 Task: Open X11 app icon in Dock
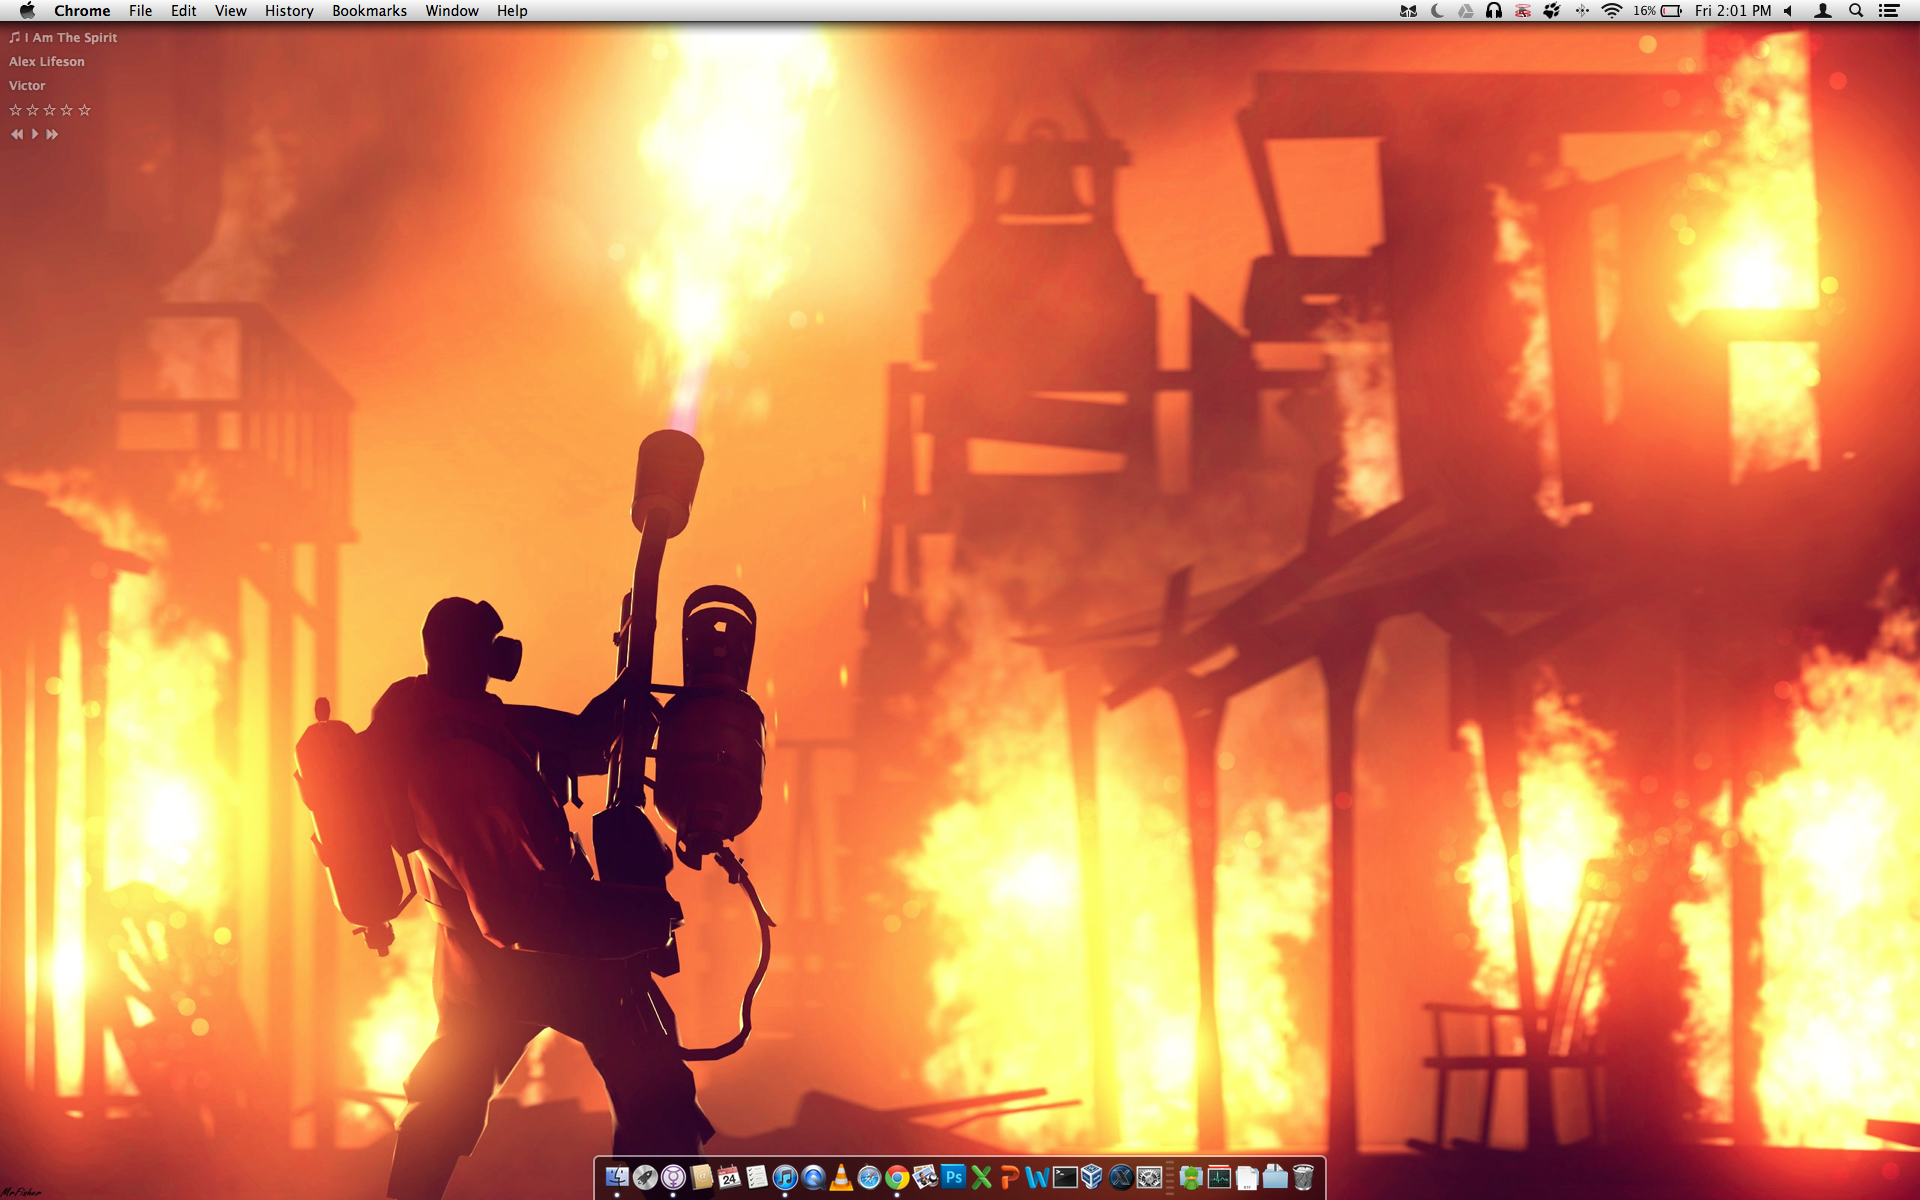point(1121,1178)
